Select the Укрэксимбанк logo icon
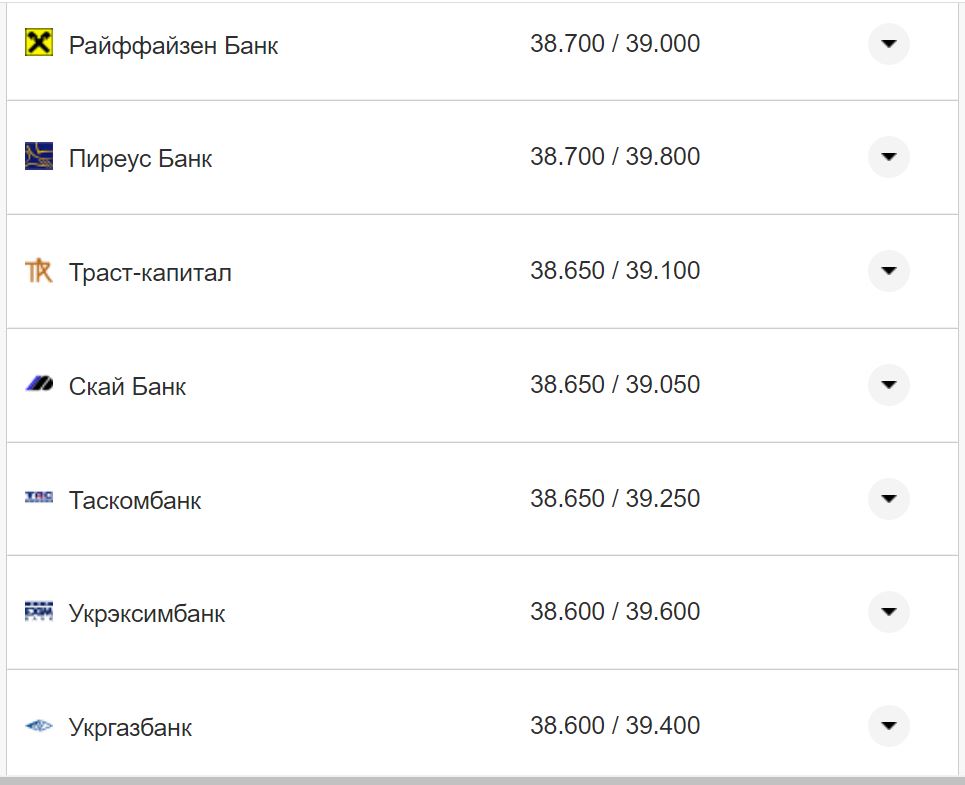 coord(37,611)
